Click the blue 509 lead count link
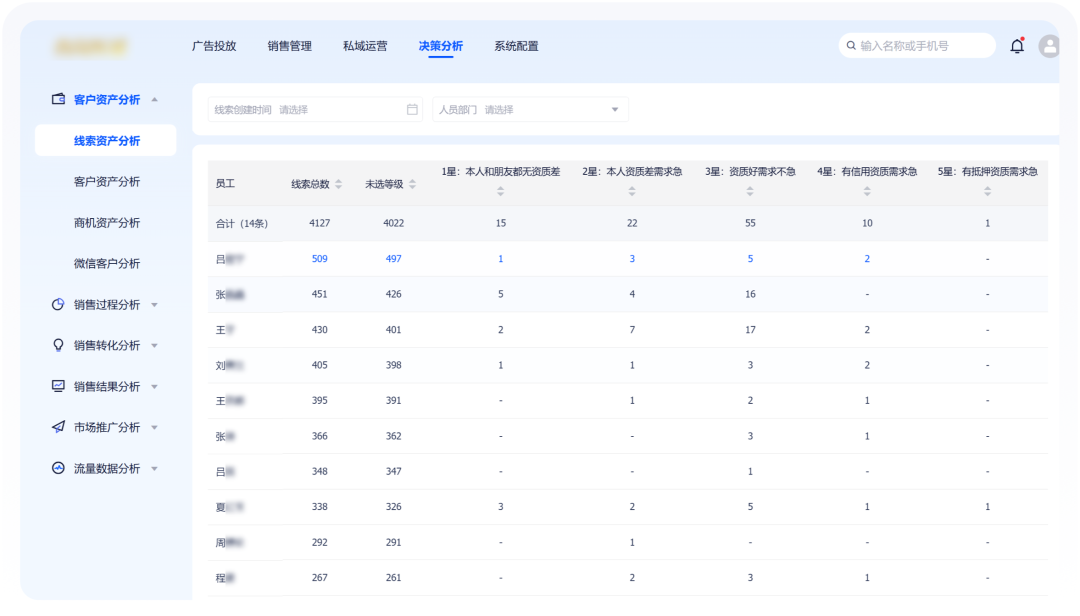1080x616 pixels. tap(318, 259)
